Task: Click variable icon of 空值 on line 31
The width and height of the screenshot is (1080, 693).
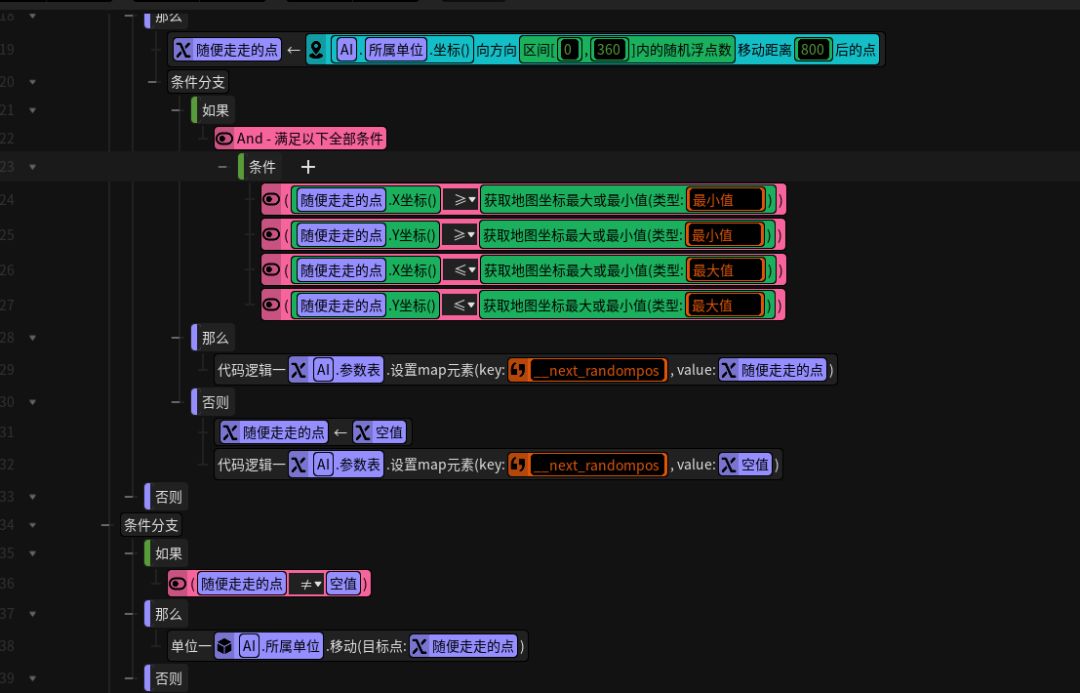Action: [x=362, y=432]
